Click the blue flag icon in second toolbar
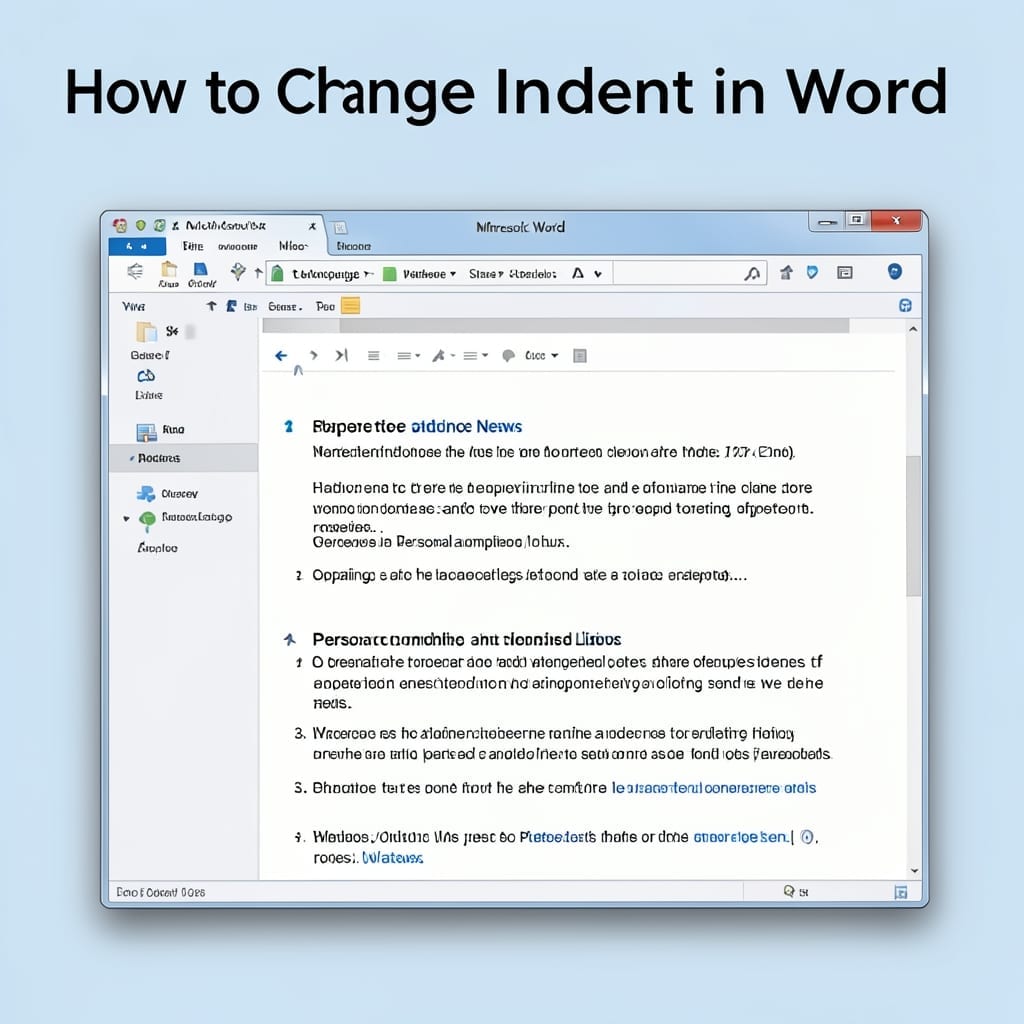This screenshot has width=1024, height=1024. [231, 306]
